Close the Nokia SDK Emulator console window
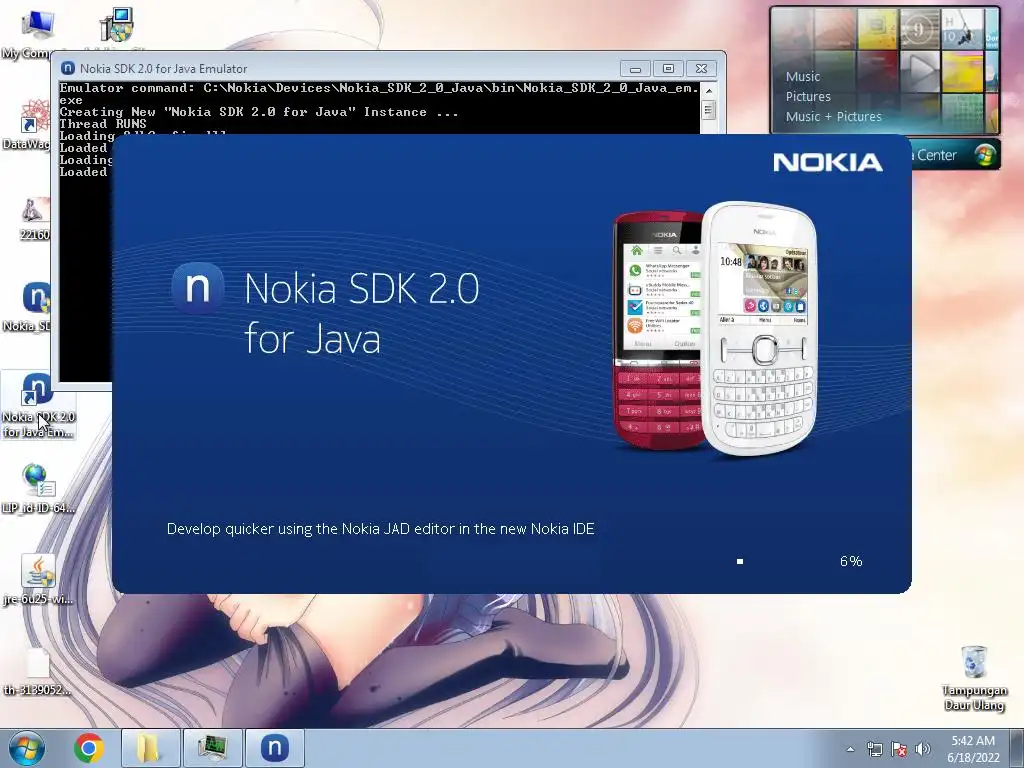The width and height of the screenshot is (1024, 768). coord(701,69)
